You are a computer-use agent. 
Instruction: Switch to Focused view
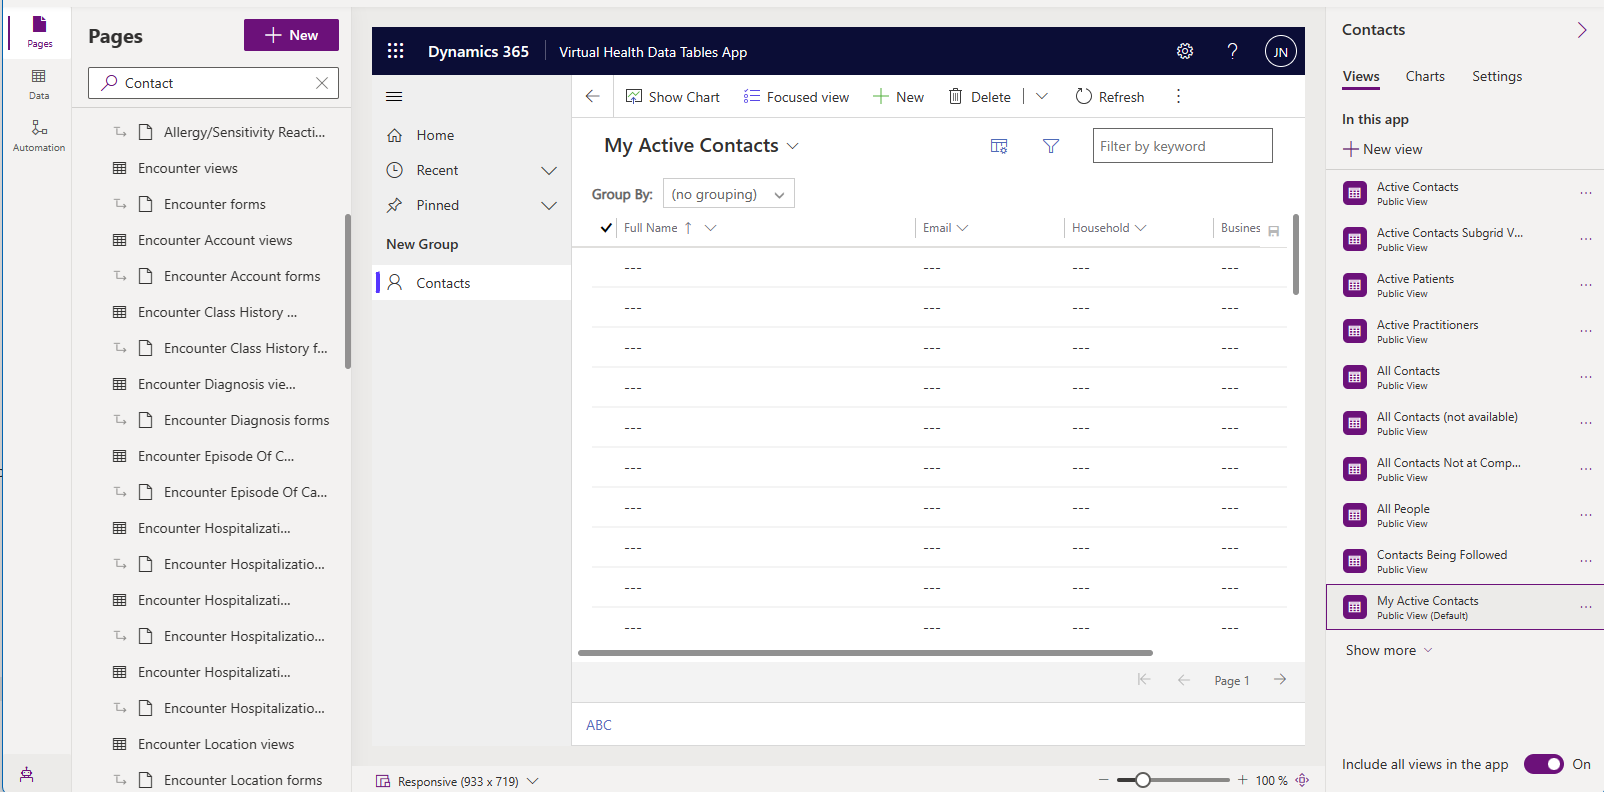pyautogui.click(x=796, y=97)
